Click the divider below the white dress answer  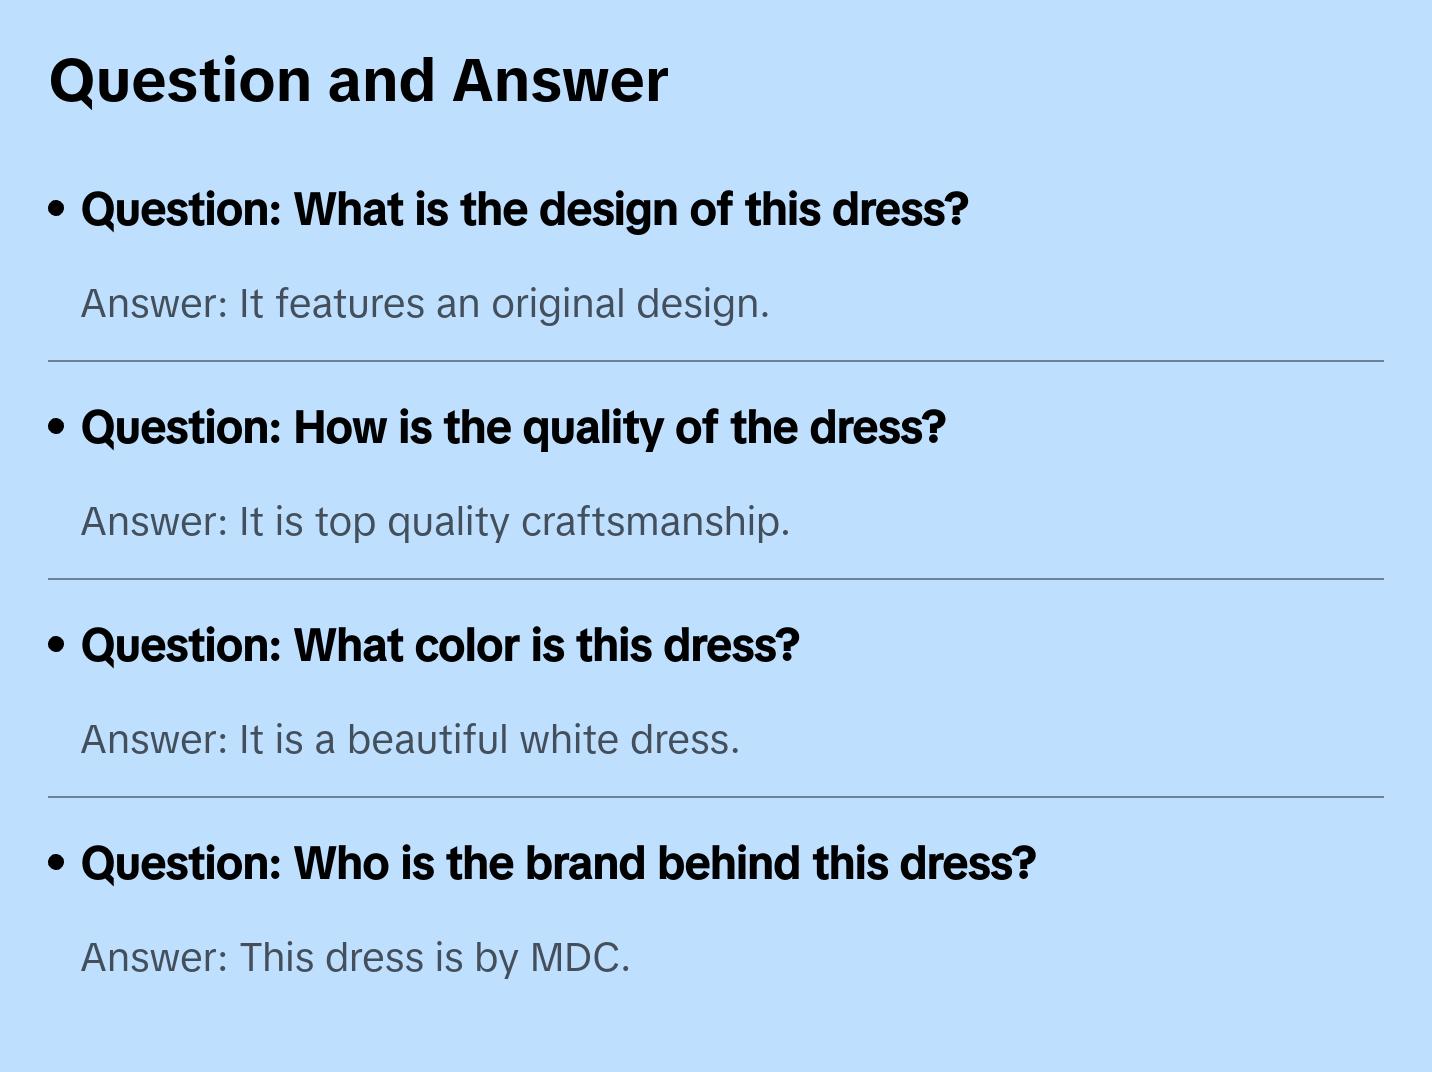coord(716,797)
